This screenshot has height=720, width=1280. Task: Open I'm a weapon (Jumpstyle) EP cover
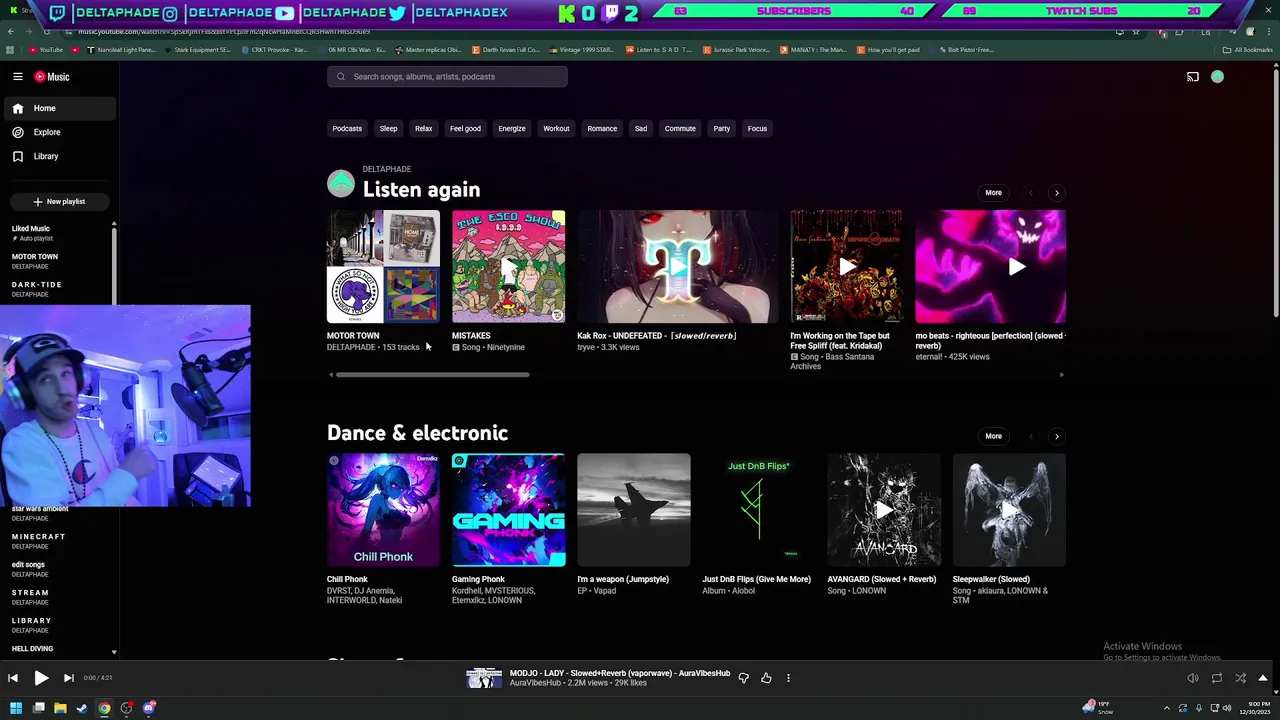[633, 510]
